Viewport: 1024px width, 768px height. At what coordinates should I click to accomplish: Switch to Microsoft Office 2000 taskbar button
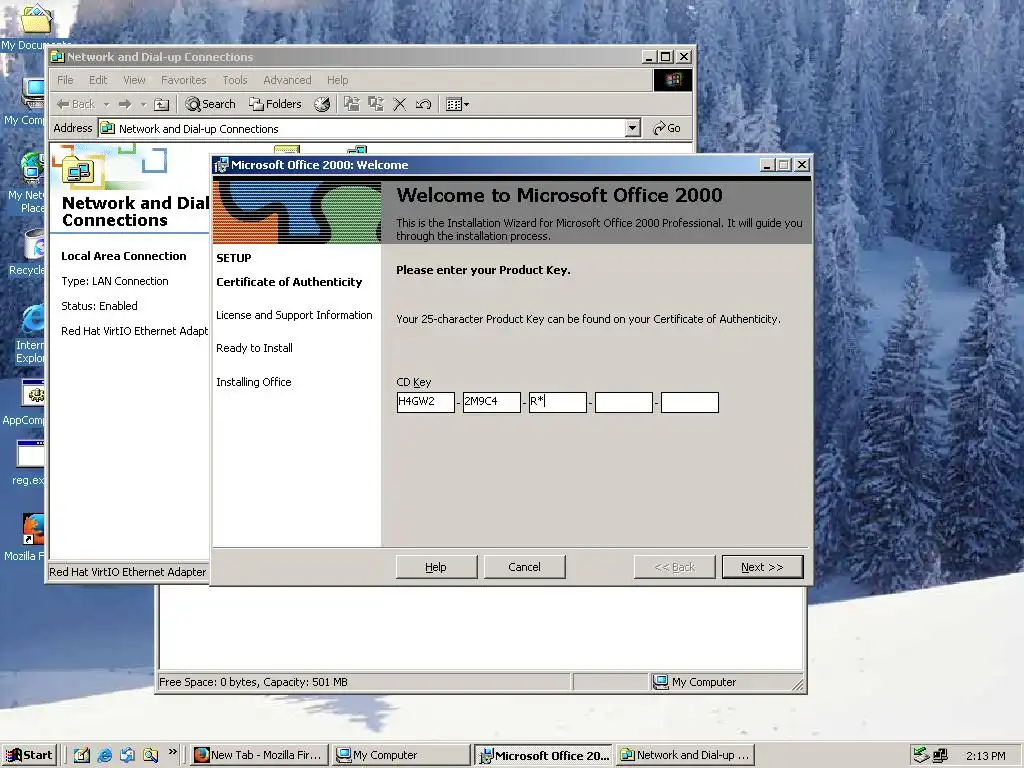pos(543,755)
